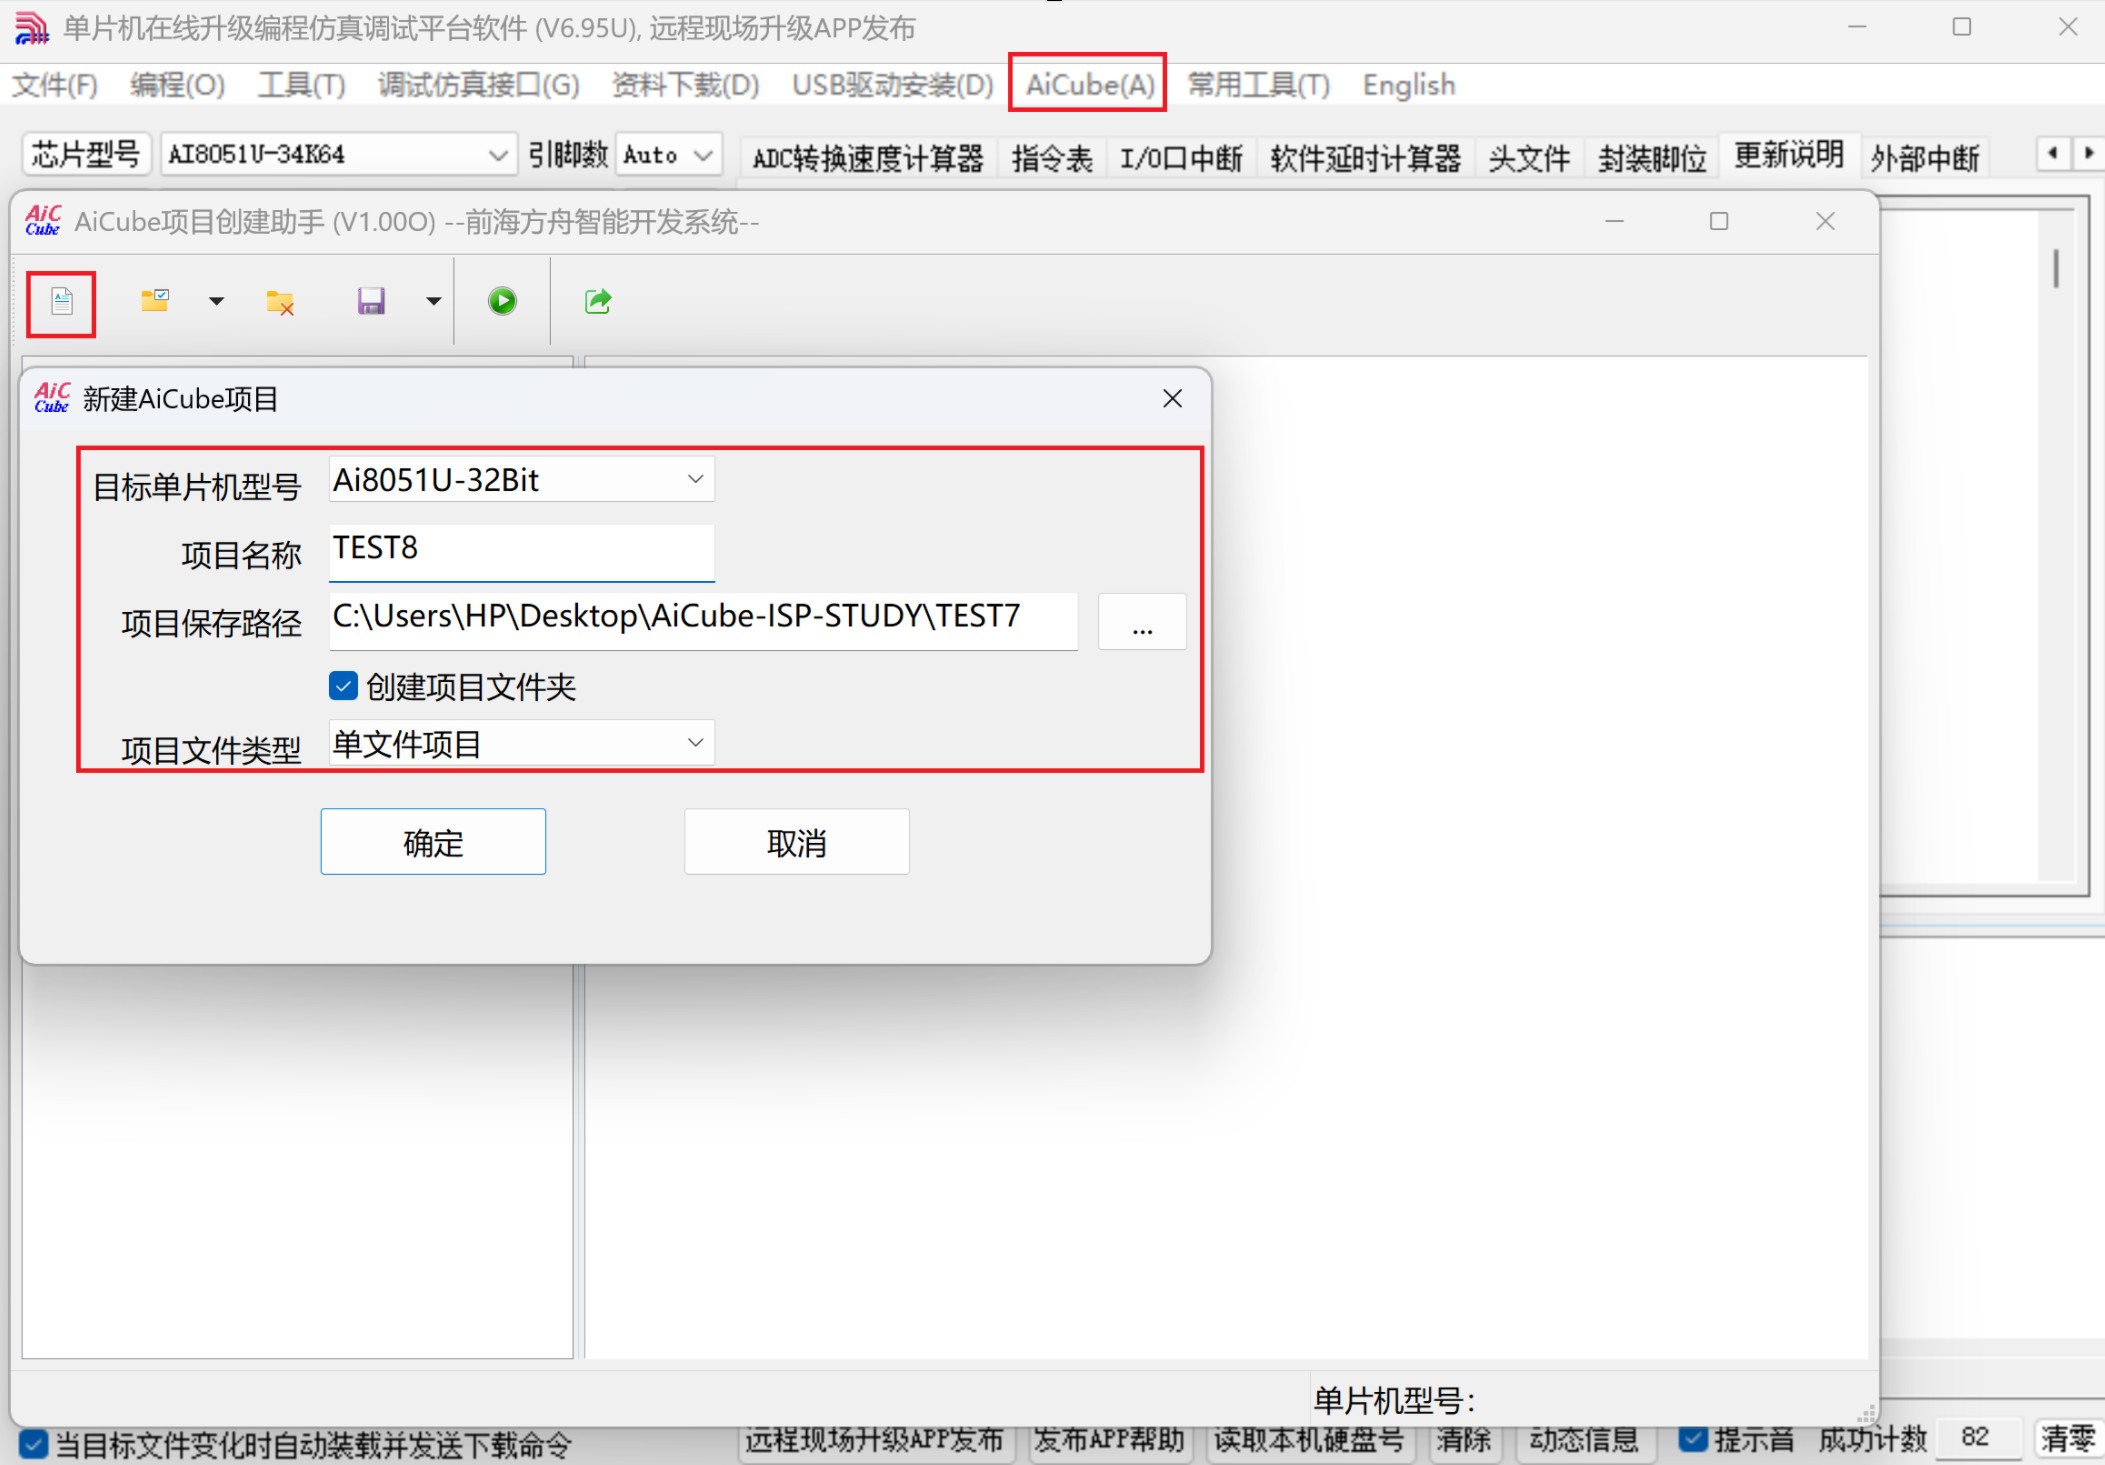Open project via yellow folder icon
This screenshot has width=2105, height=1465.
[155, 300]
